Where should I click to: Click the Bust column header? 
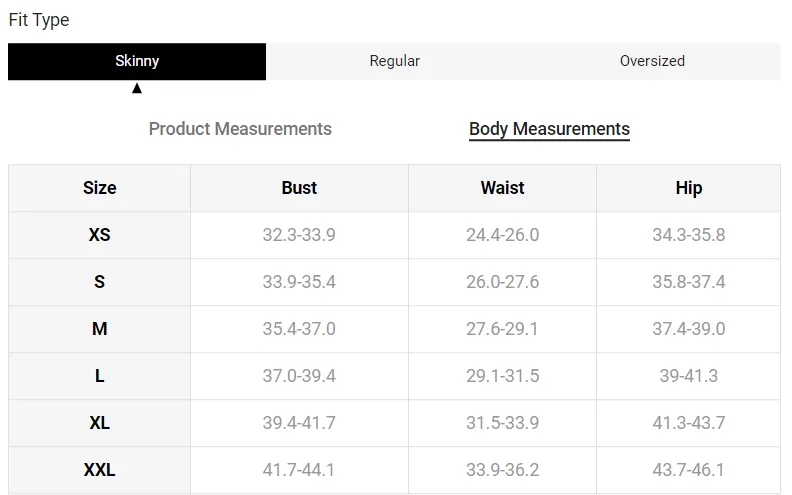tap(300, 188)
